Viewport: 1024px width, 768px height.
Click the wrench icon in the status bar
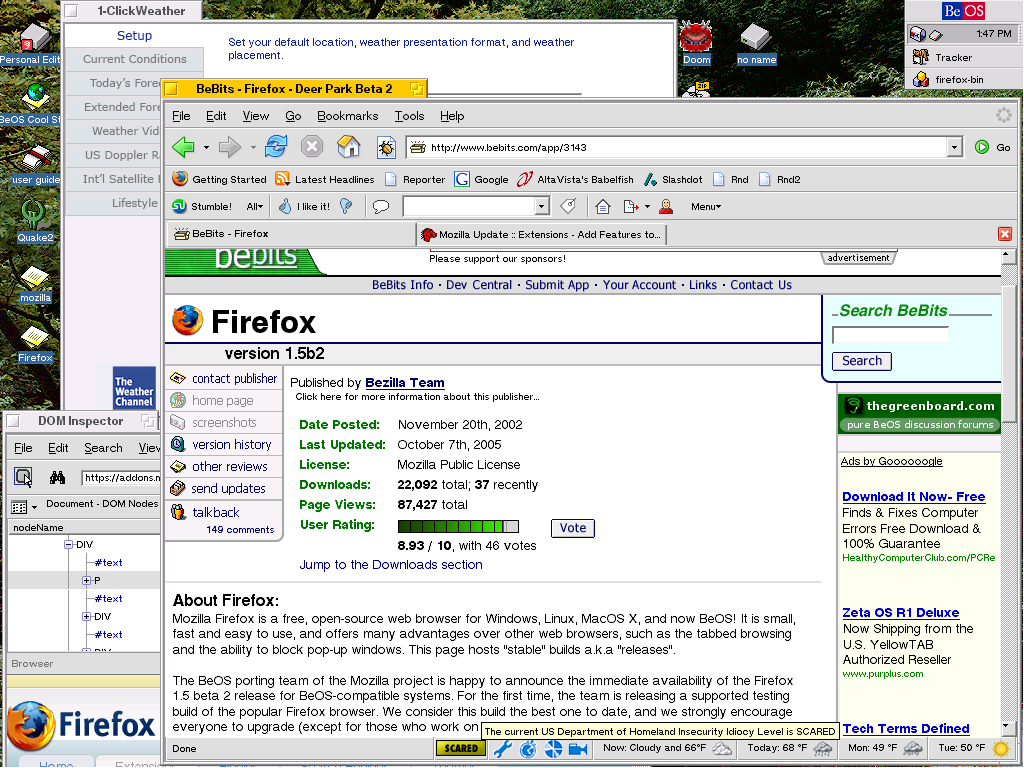point(503,748)
